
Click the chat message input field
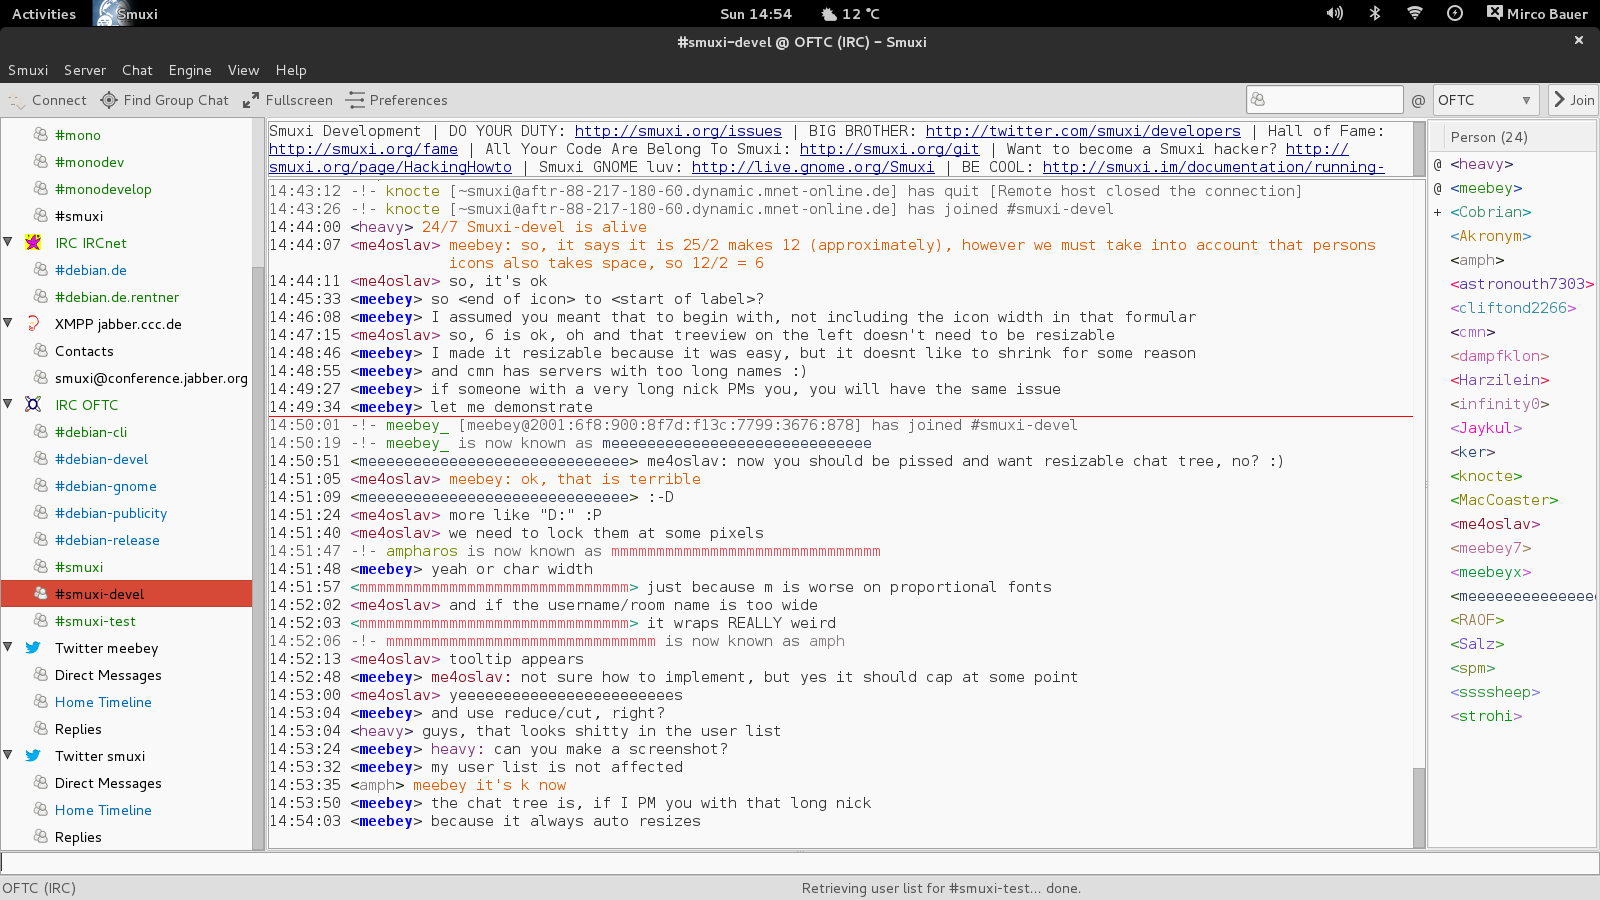pyautogui.click(x=800, y=863)
